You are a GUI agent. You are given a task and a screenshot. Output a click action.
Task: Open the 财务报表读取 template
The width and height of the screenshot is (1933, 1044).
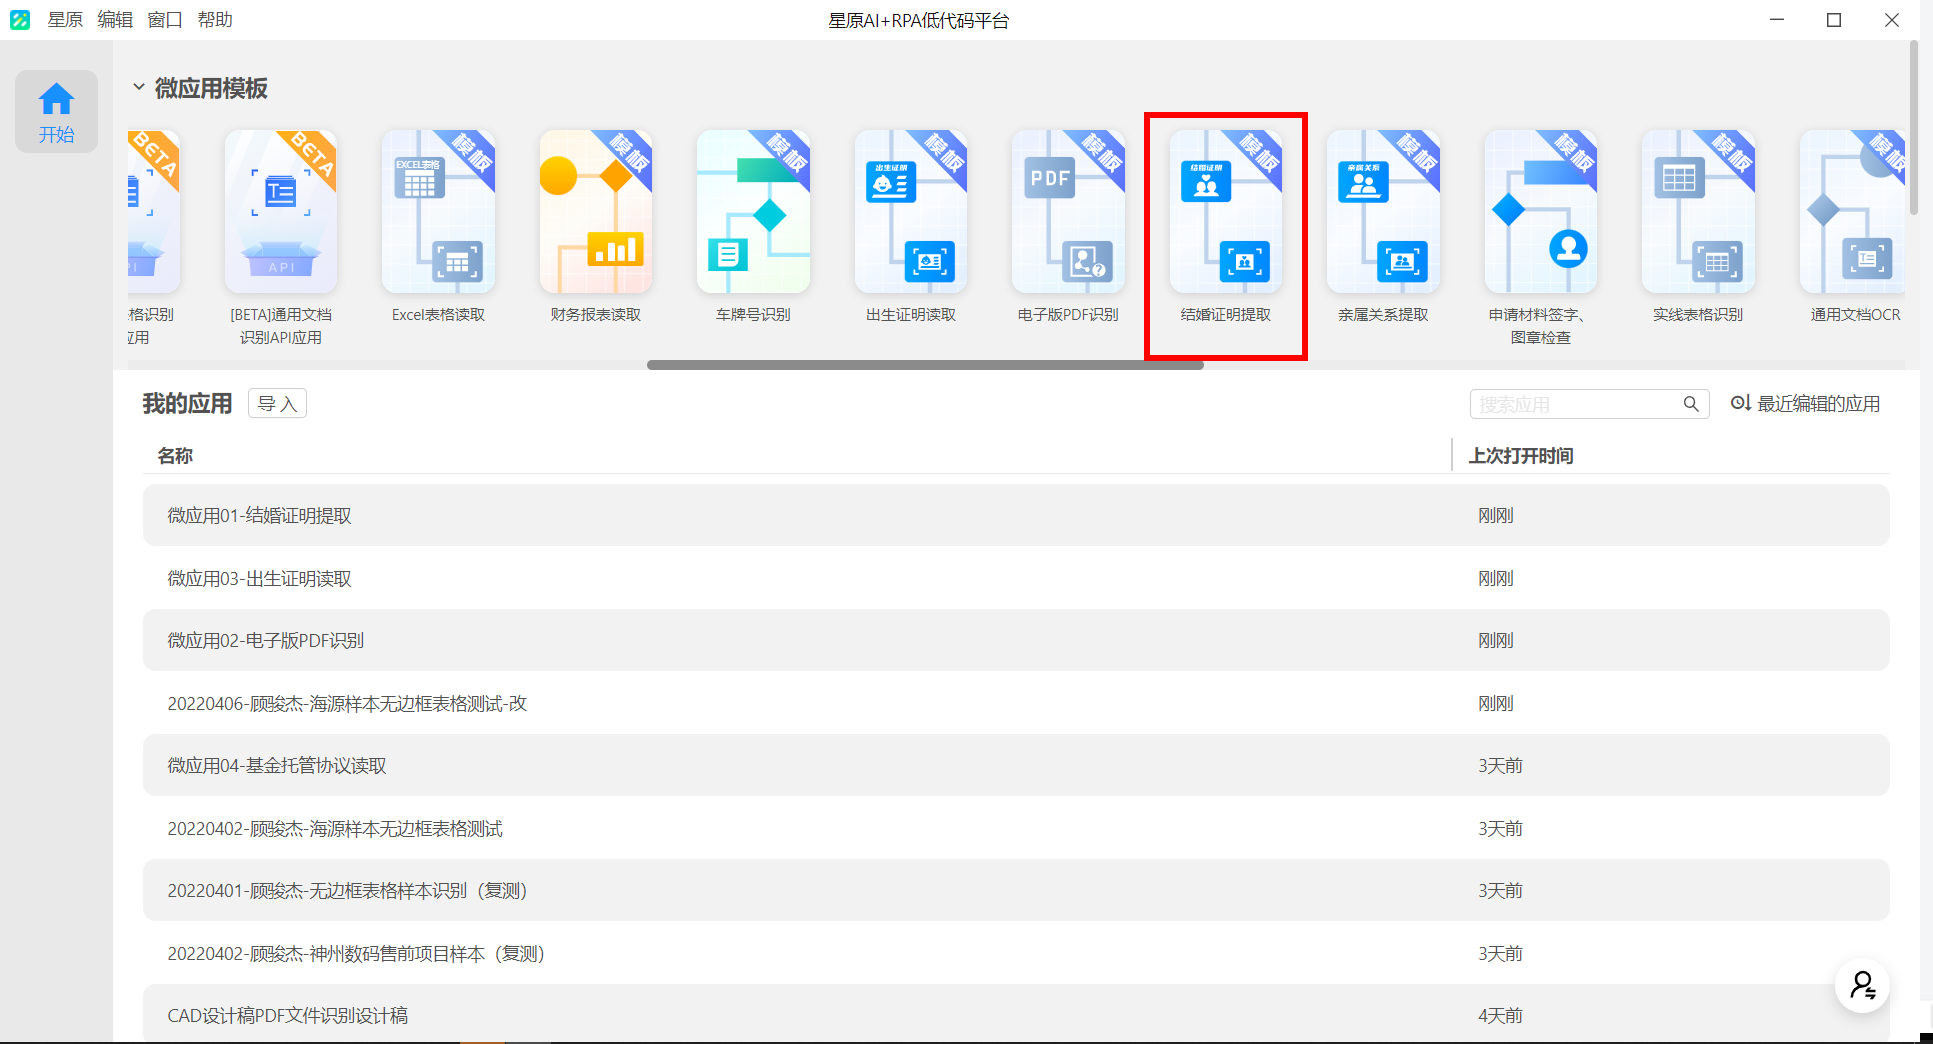pyautogui.click(x=596, y=211)
